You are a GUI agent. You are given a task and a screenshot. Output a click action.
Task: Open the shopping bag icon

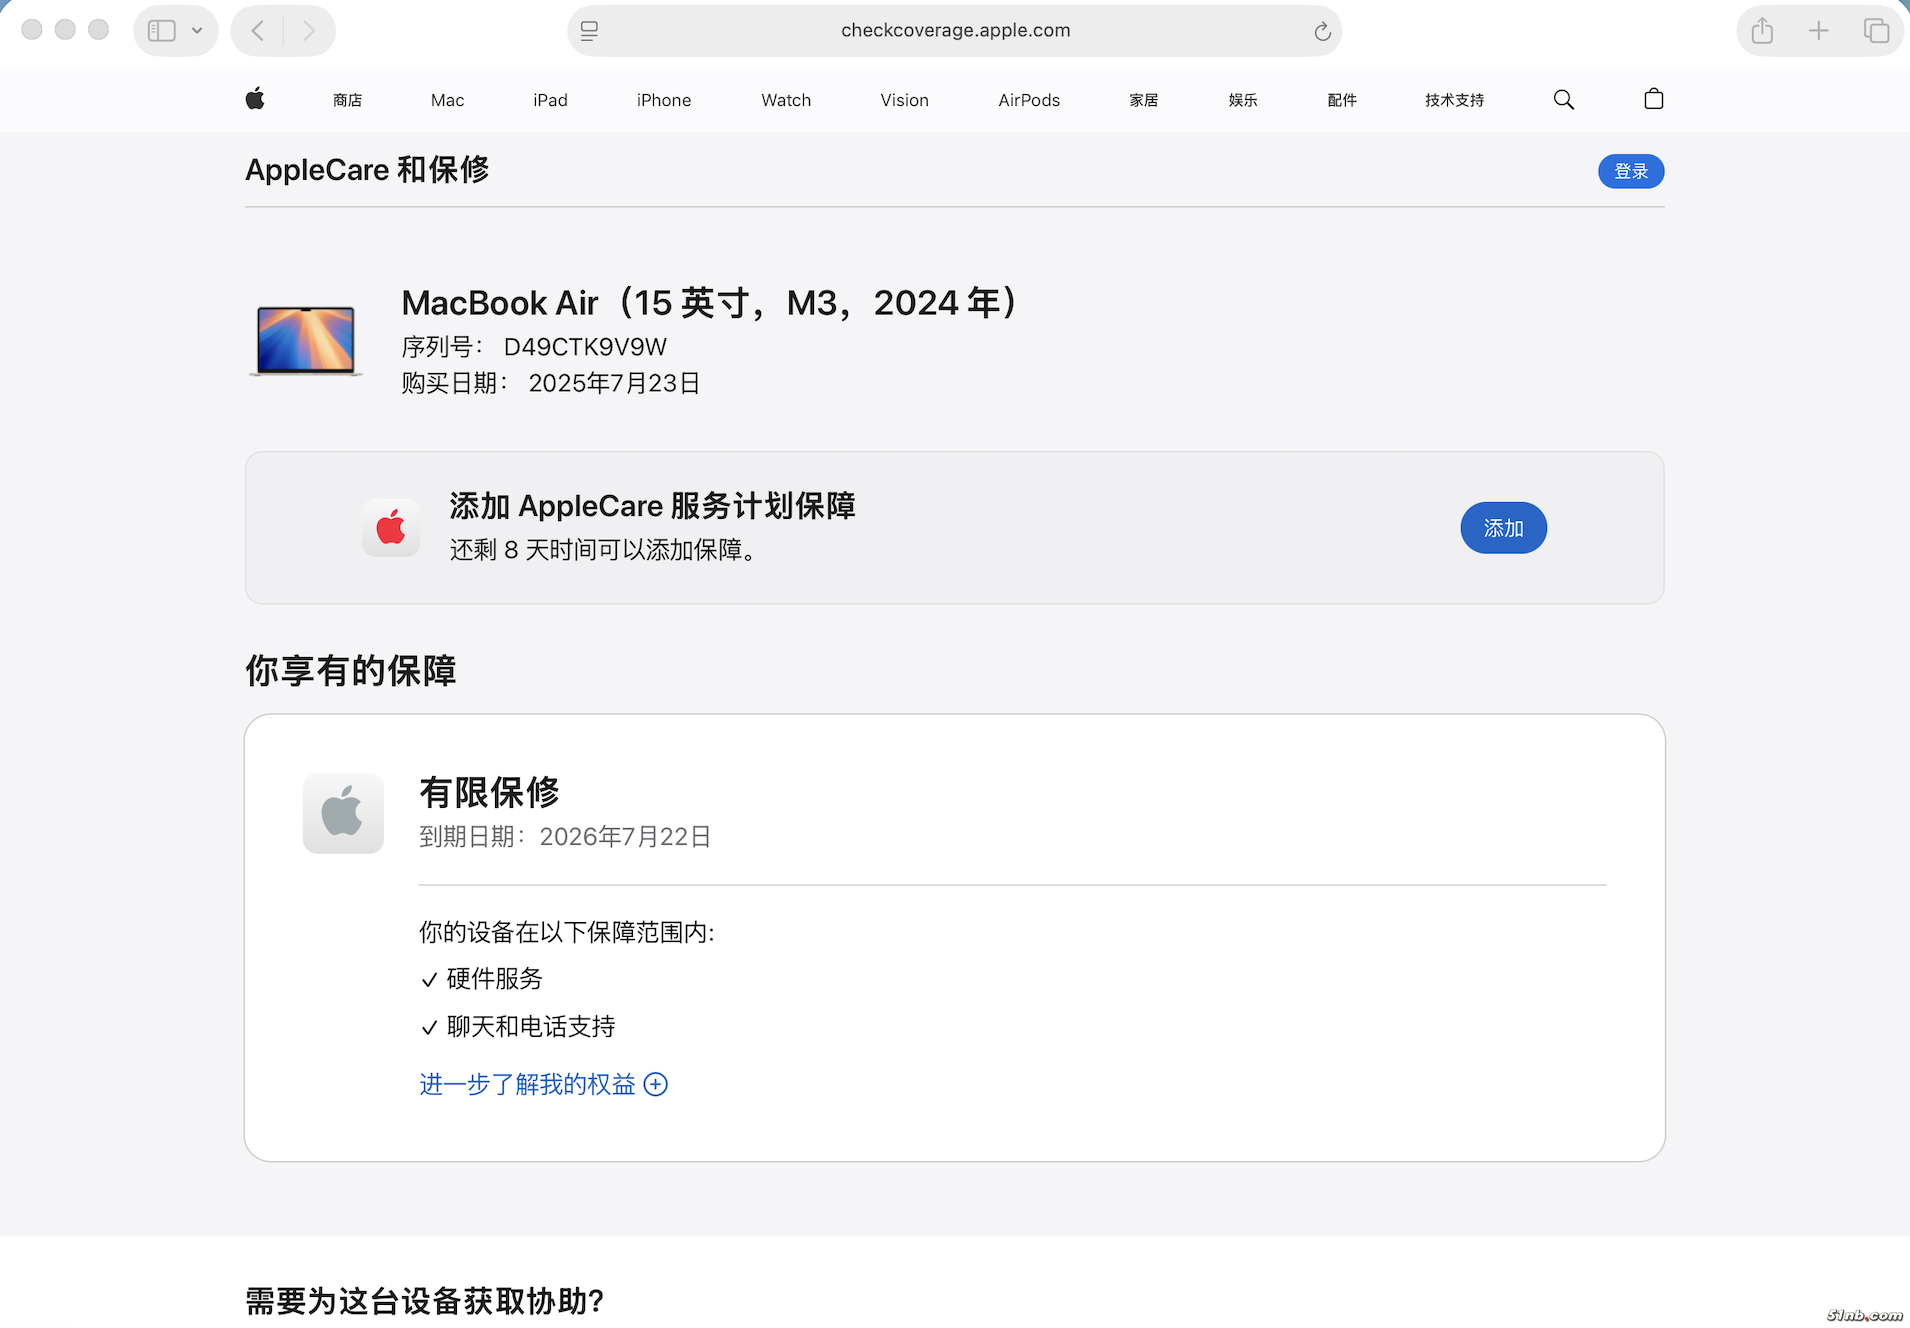1653,99
